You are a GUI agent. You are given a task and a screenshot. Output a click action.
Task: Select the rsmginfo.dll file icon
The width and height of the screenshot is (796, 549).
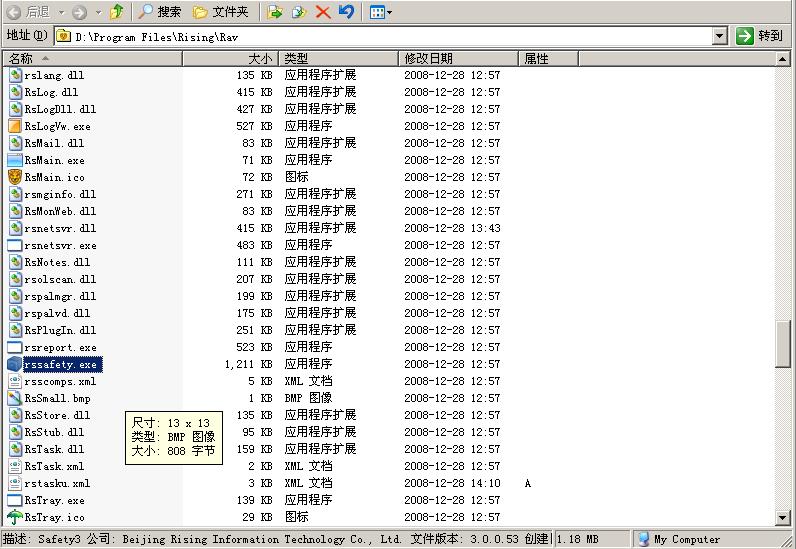15,194
